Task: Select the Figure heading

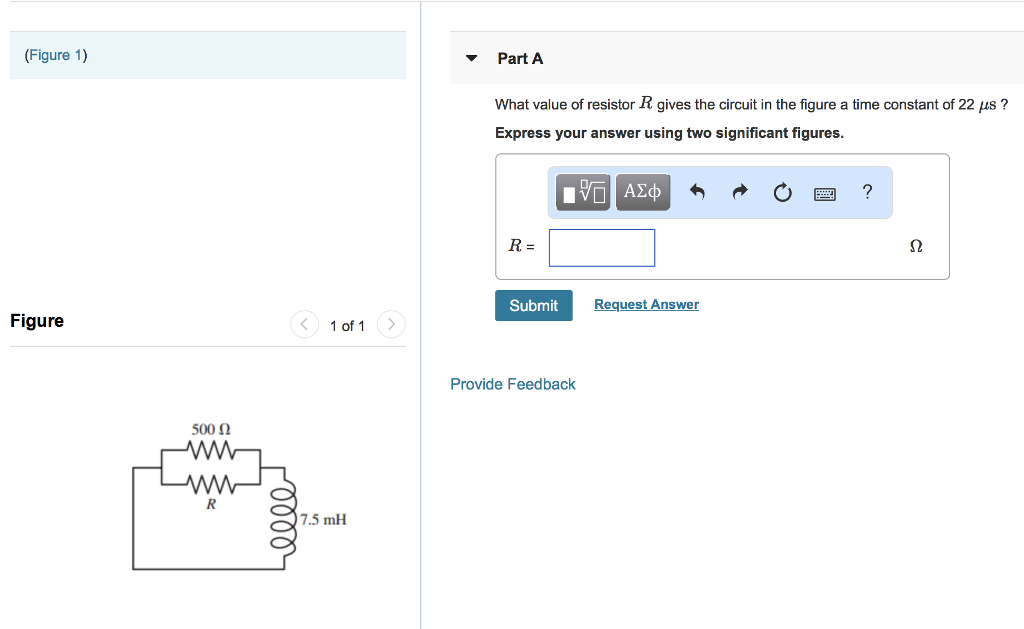Action: [36, 321]
